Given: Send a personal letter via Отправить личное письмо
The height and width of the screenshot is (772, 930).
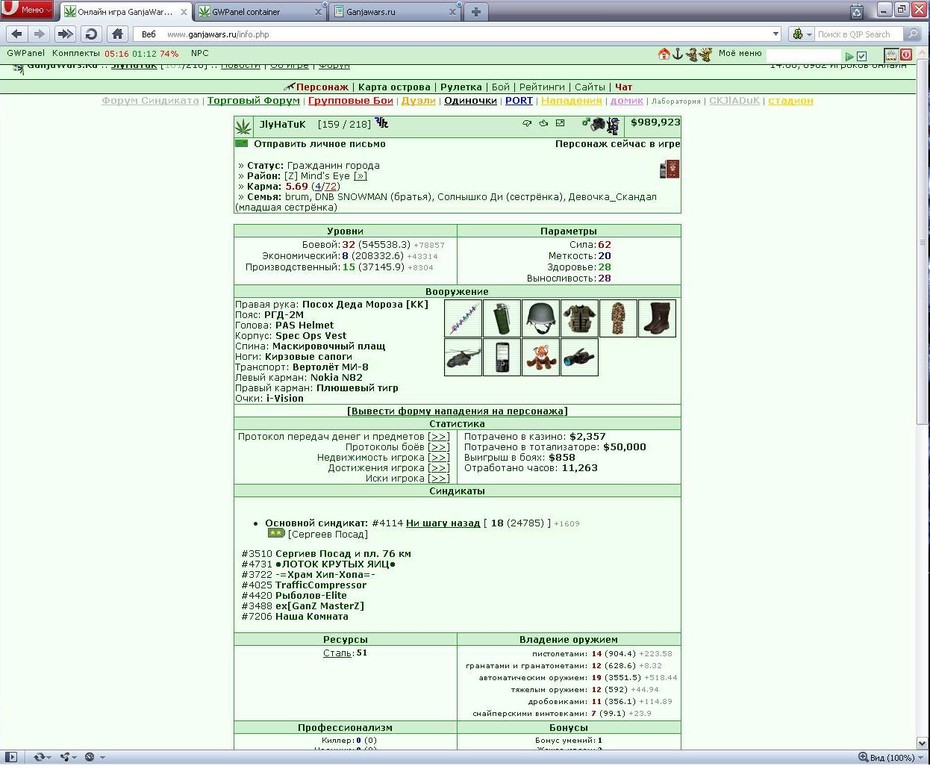Looking at the screenshot, I should coord(320,144).
